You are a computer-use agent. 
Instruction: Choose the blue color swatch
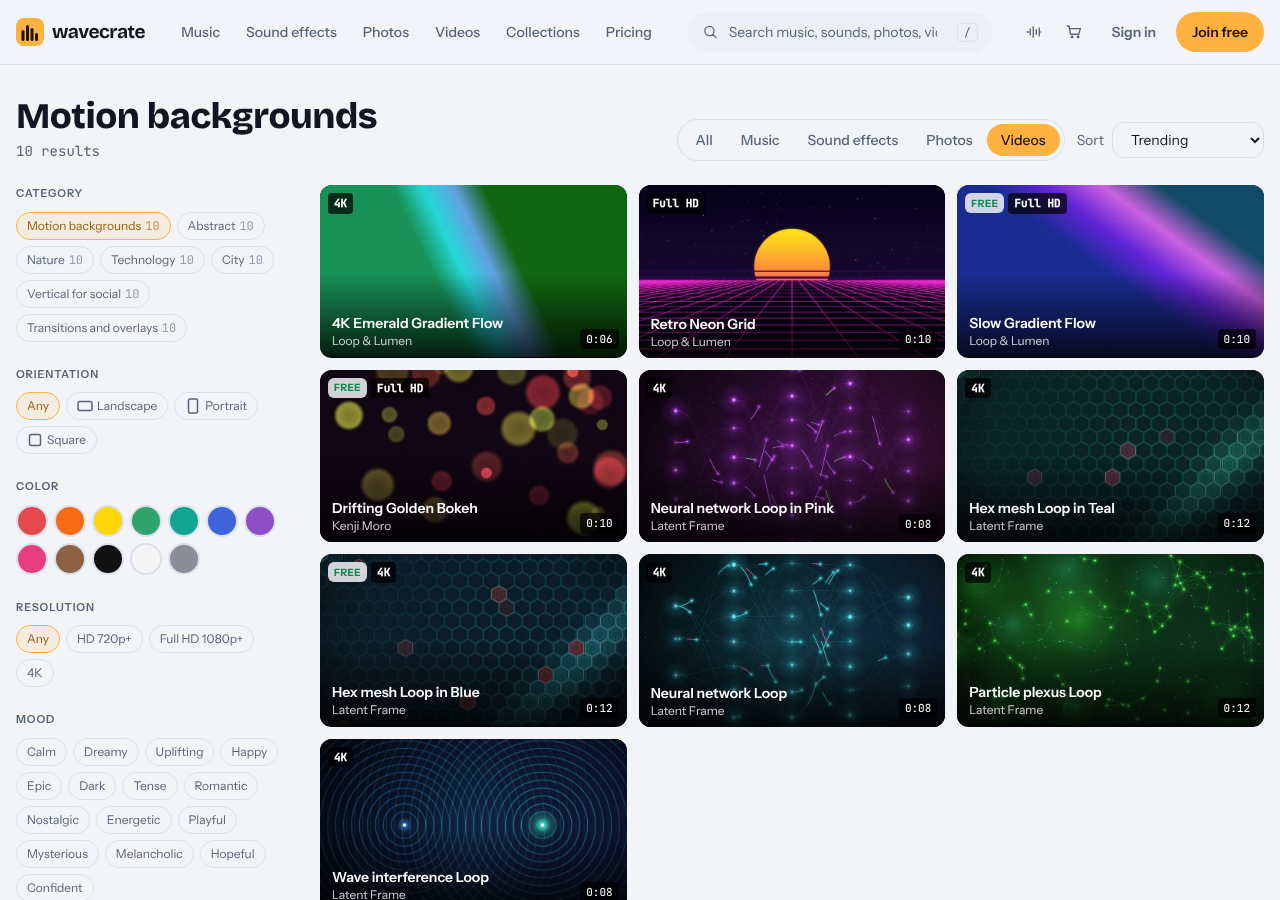(222, 521)
